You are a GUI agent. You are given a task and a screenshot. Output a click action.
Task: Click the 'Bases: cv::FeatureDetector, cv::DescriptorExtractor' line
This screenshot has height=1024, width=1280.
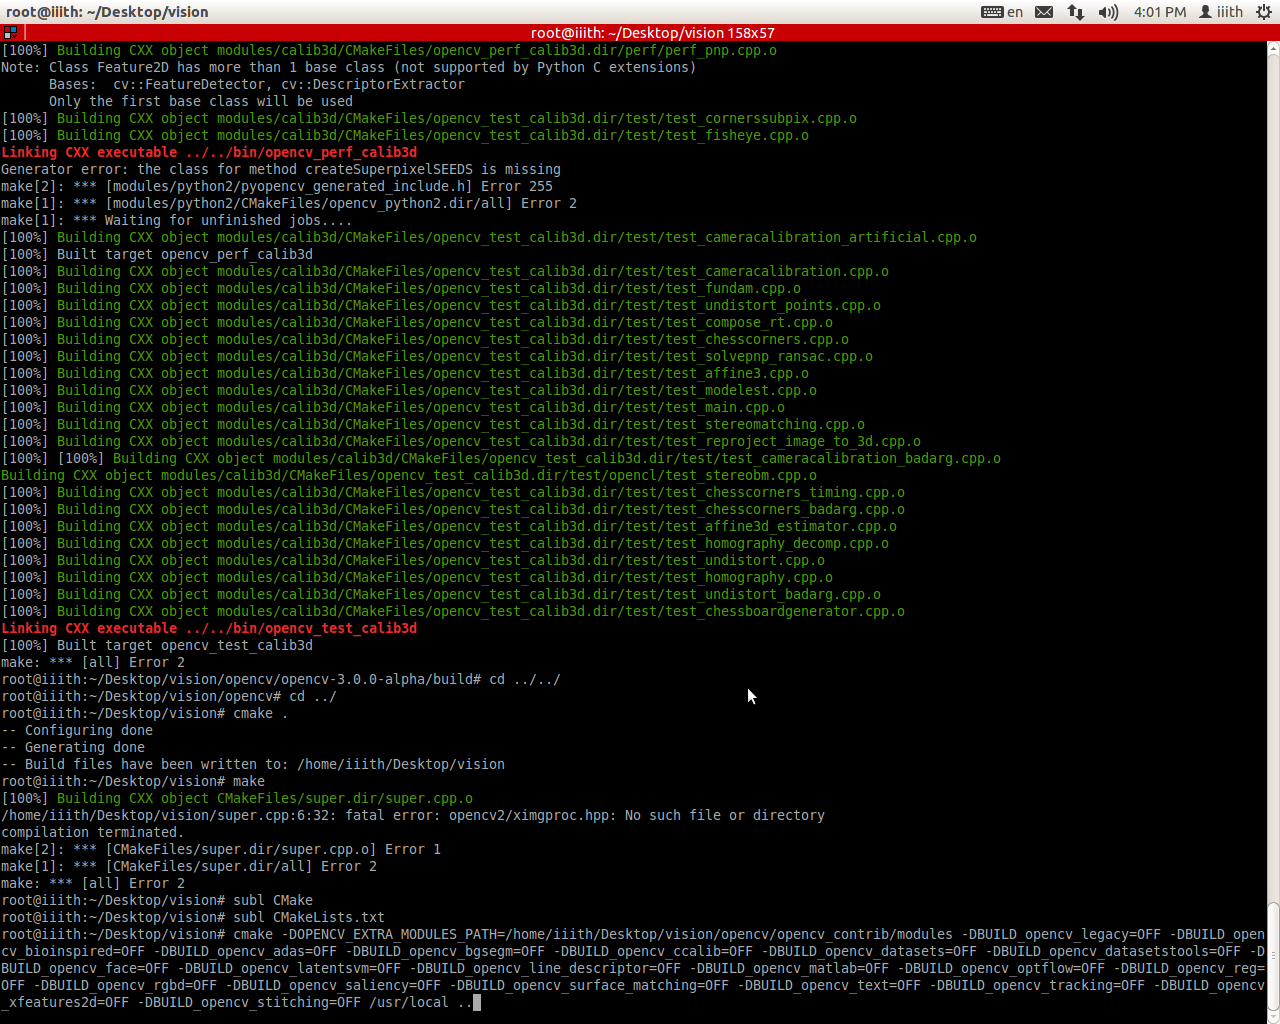pyautogui.click(x=257, y=84)
